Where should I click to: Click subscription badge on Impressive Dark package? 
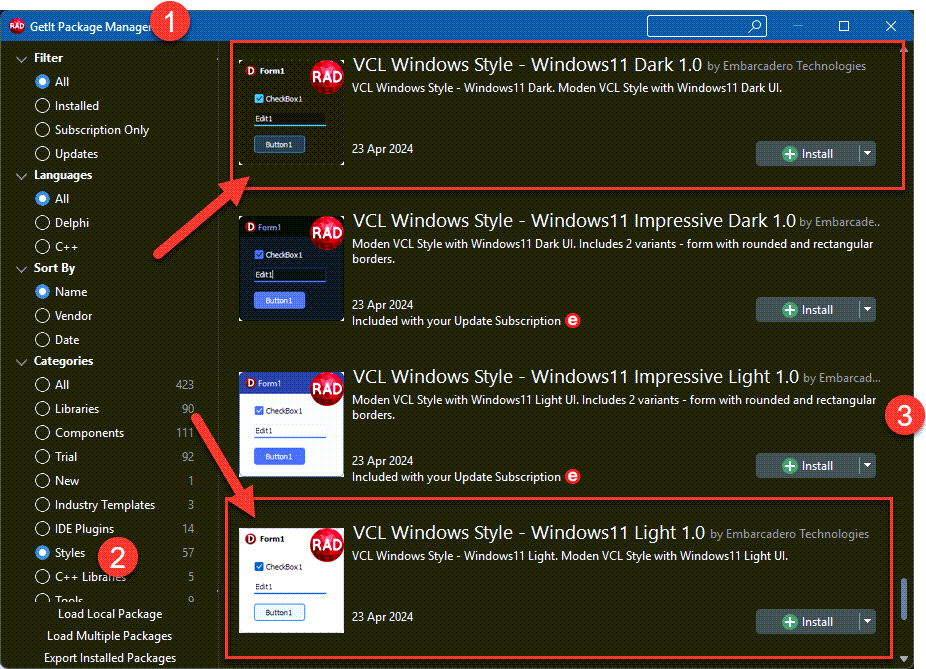(x=572, y=321)
